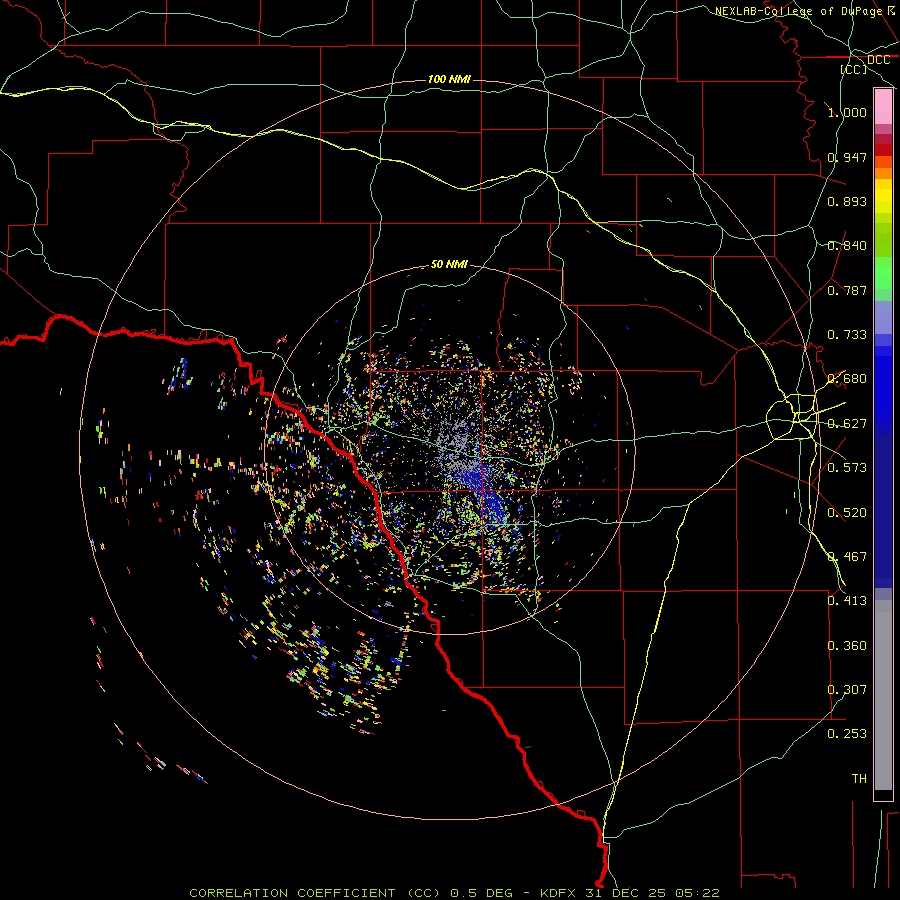Viewport: 900px width, 900px height.
Task: Select the 0.253 scale value
Action: point(847,734)
